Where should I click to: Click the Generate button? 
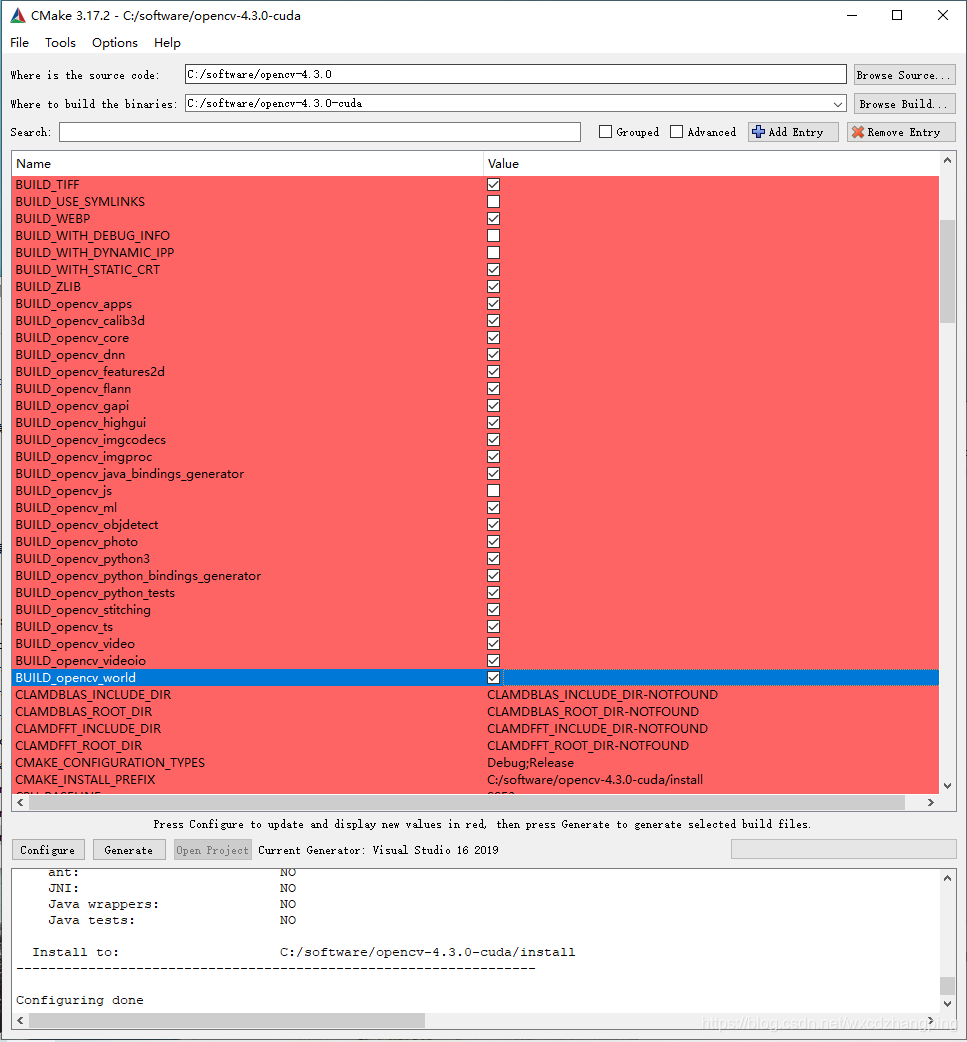pos(129,850)
